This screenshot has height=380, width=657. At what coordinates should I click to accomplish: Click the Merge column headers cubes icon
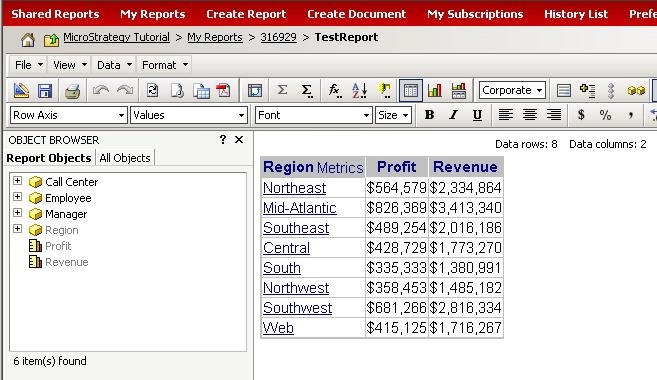tap(636, 90)
